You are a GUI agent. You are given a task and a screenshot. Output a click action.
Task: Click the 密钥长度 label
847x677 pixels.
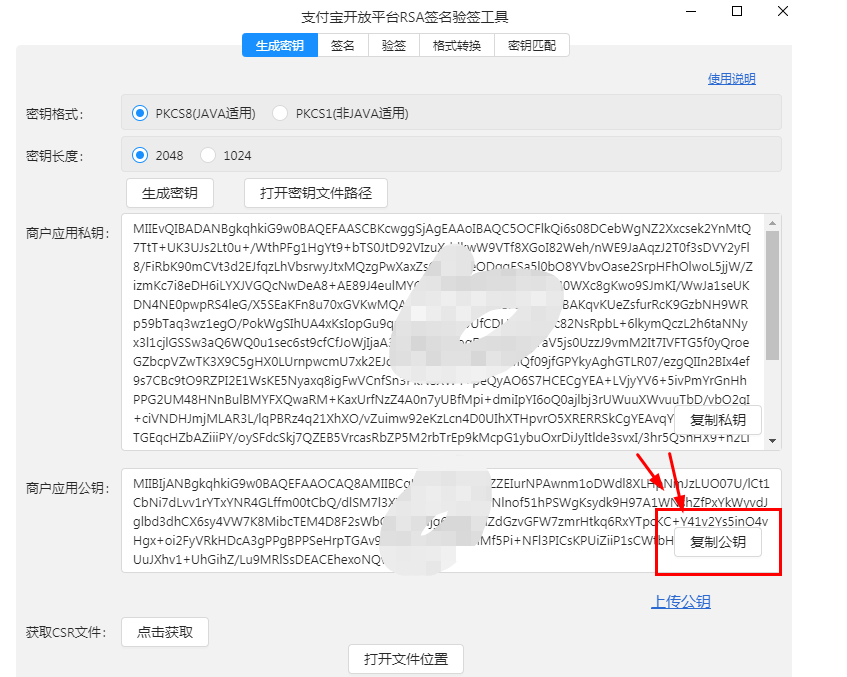point(55,156)
